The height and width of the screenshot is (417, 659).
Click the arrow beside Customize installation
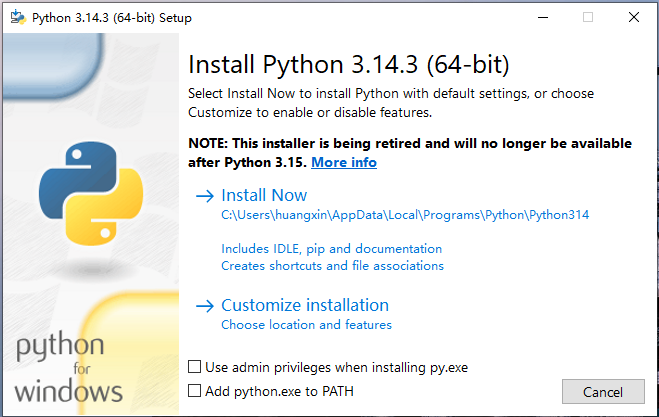coord(205,306)
